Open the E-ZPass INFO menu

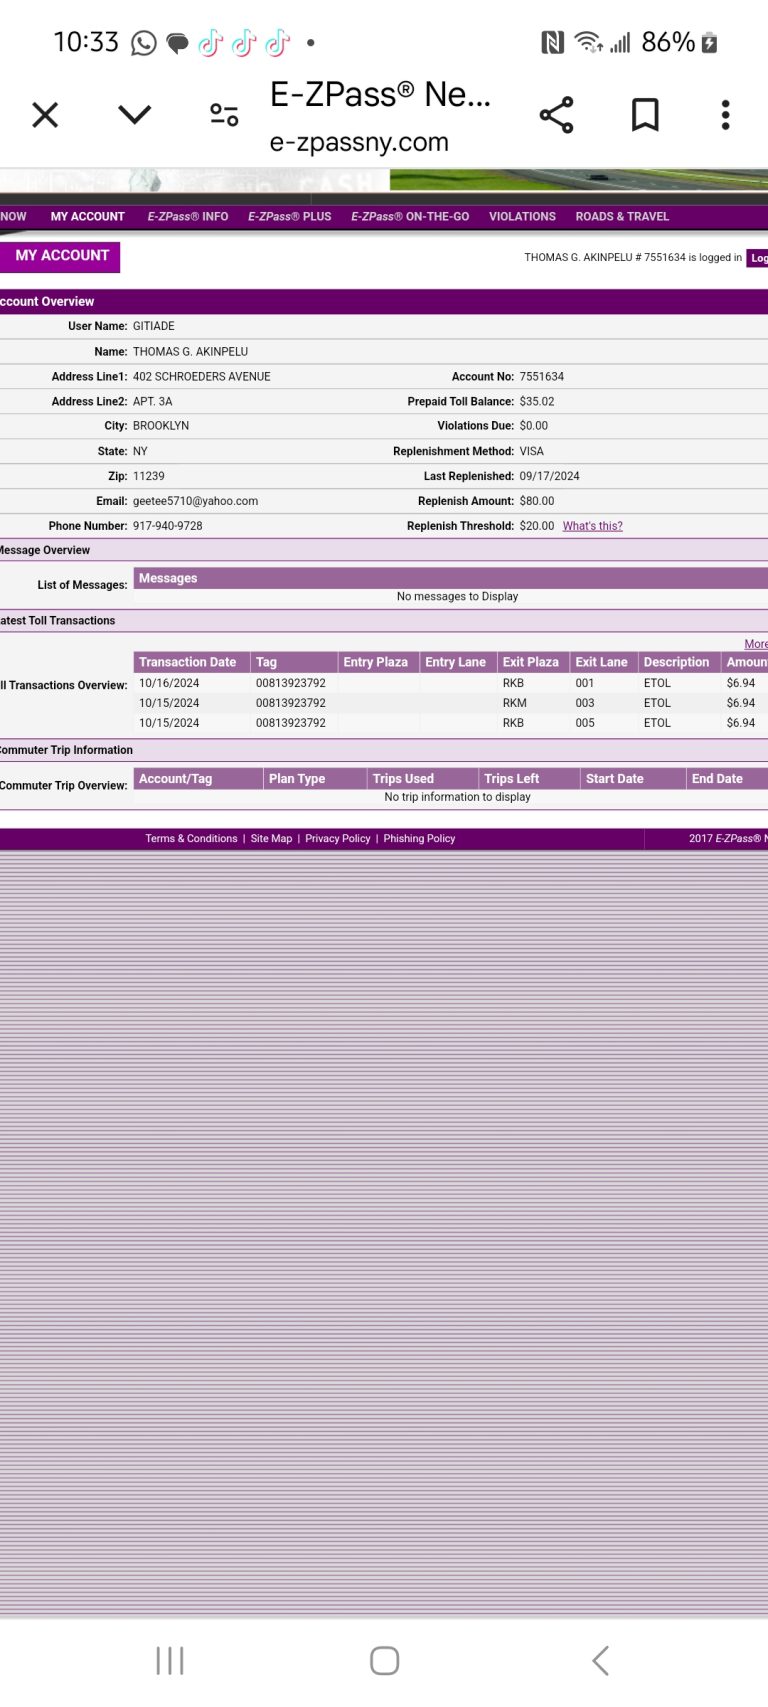coord(188,217)
